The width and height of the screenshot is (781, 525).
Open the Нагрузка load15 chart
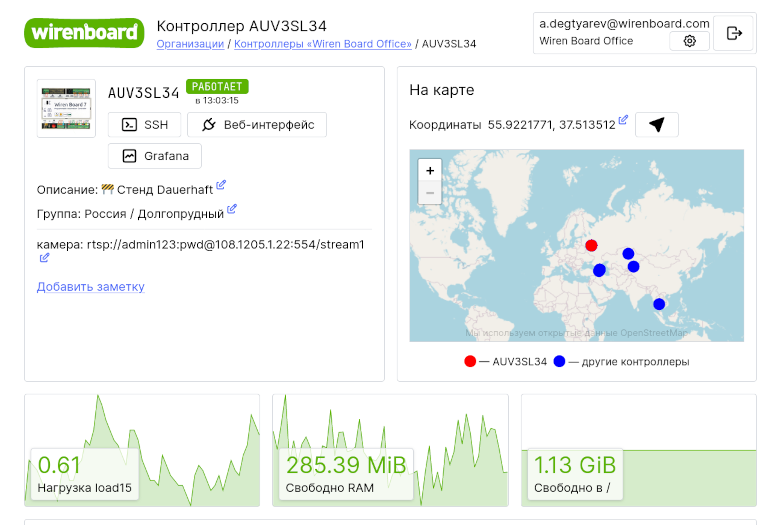142,450
